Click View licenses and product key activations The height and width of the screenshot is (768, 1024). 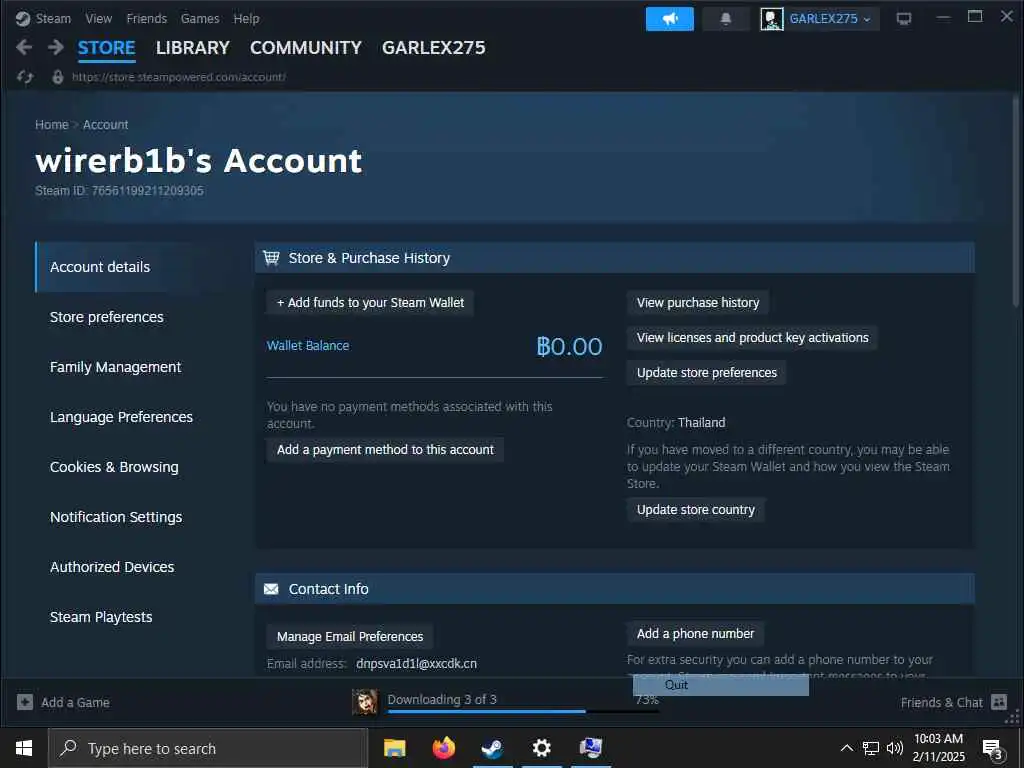coord(752,338)
